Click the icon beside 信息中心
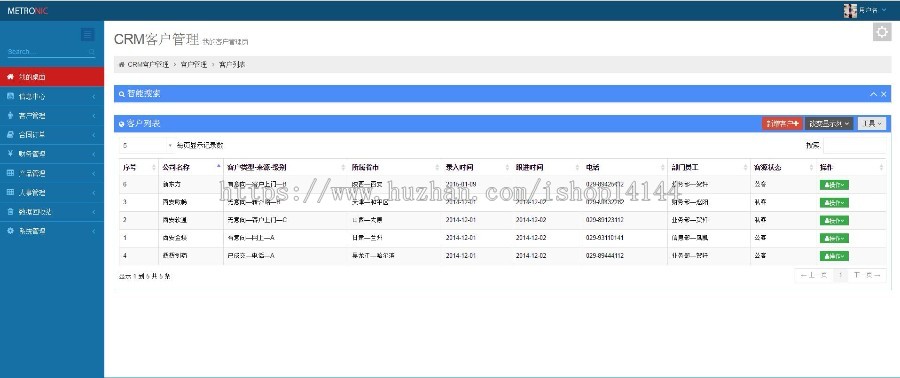Screen dimensions: 900x378 point(10,96)
